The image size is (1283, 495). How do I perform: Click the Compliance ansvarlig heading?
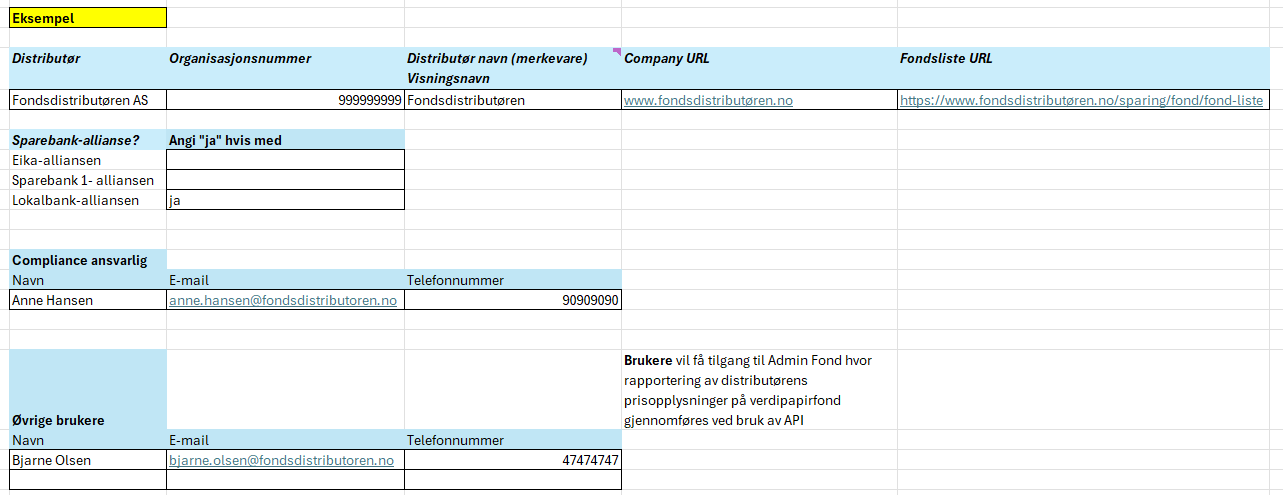click(x=88, y=260)
